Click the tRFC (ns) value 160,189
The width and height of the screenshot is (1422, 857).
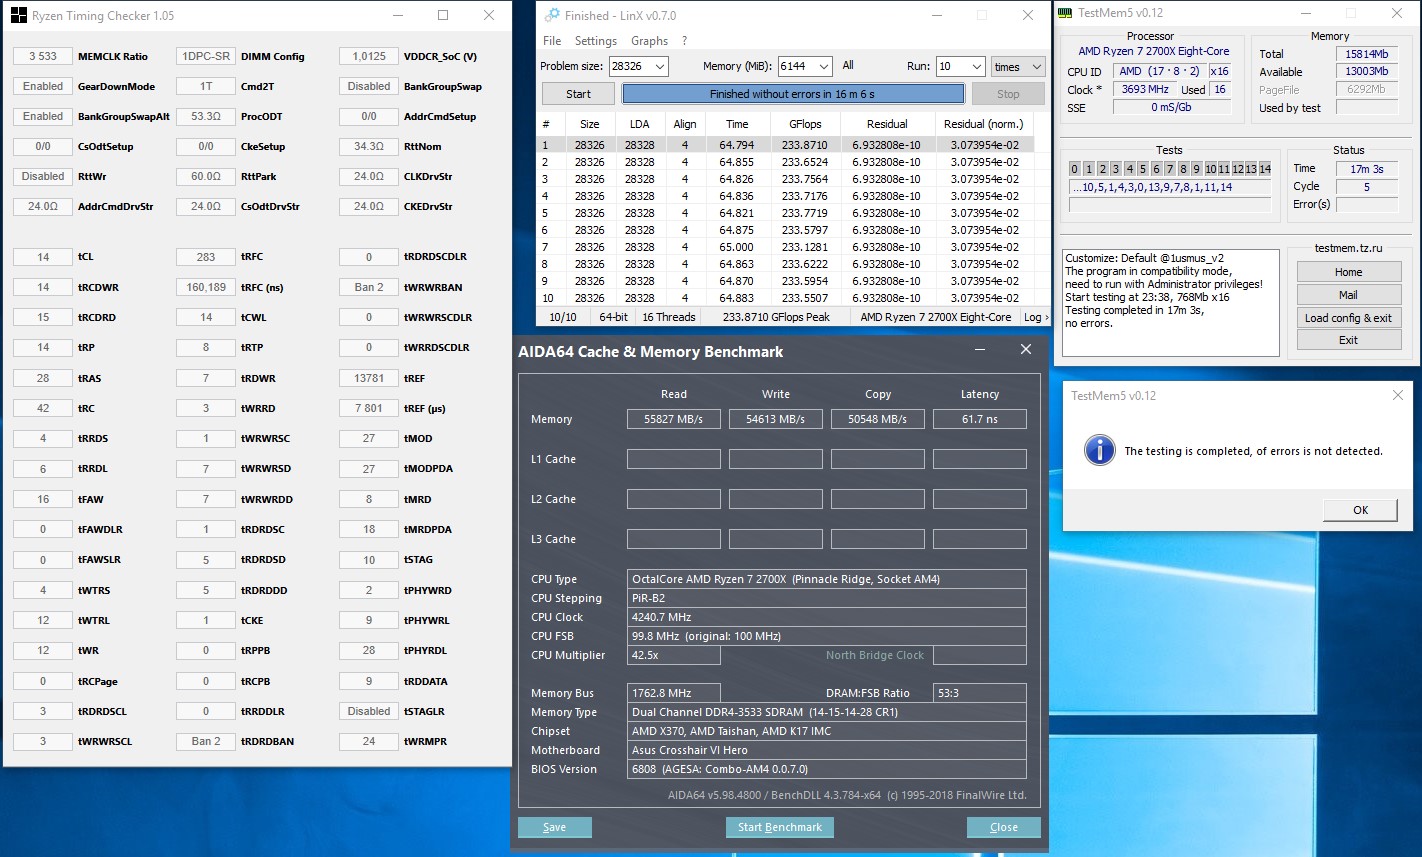point(206,287)
